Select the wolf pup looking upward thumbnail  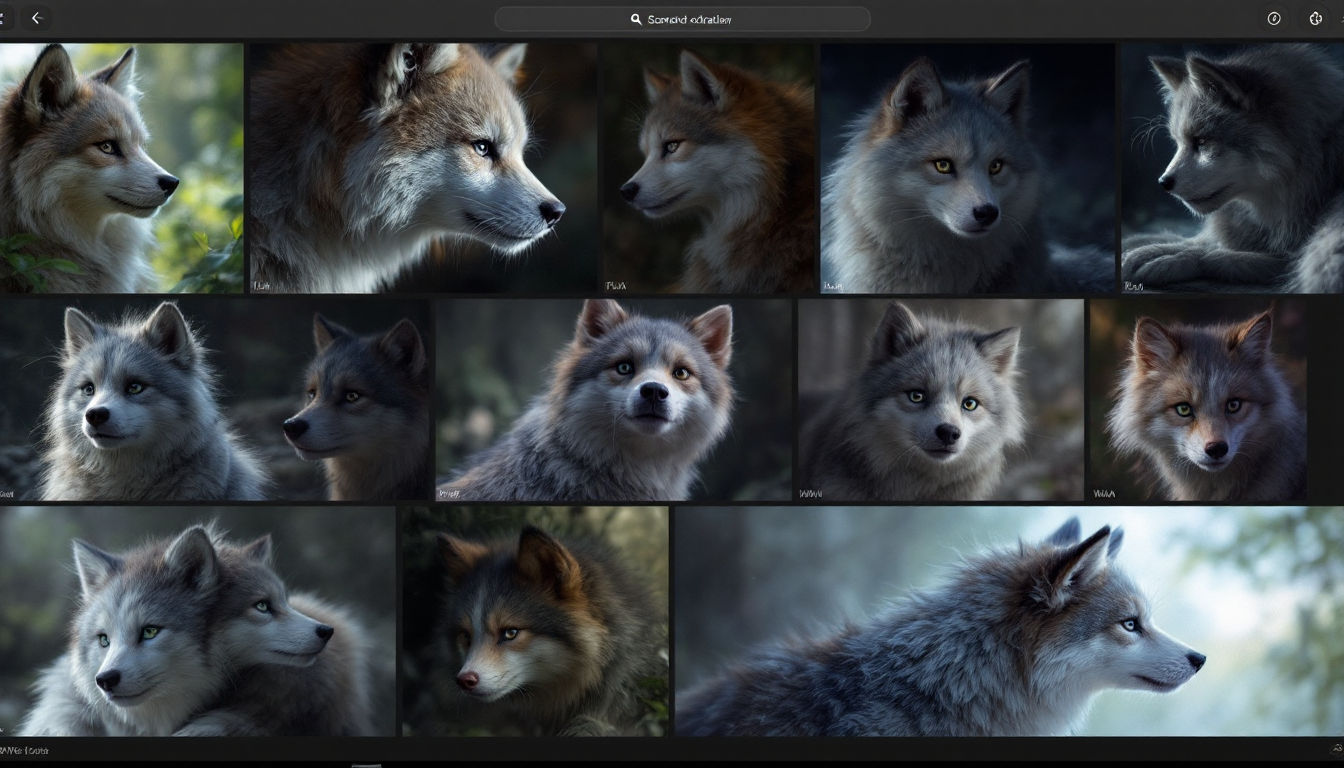613,399
